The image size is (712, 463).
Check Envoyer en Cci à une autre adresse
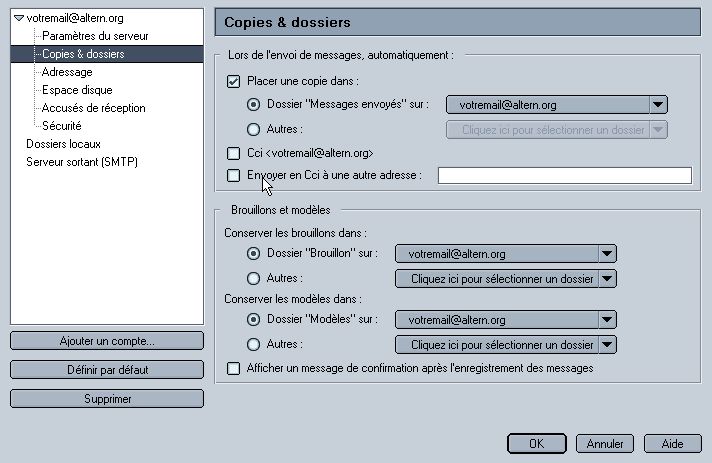pos(233,175)
